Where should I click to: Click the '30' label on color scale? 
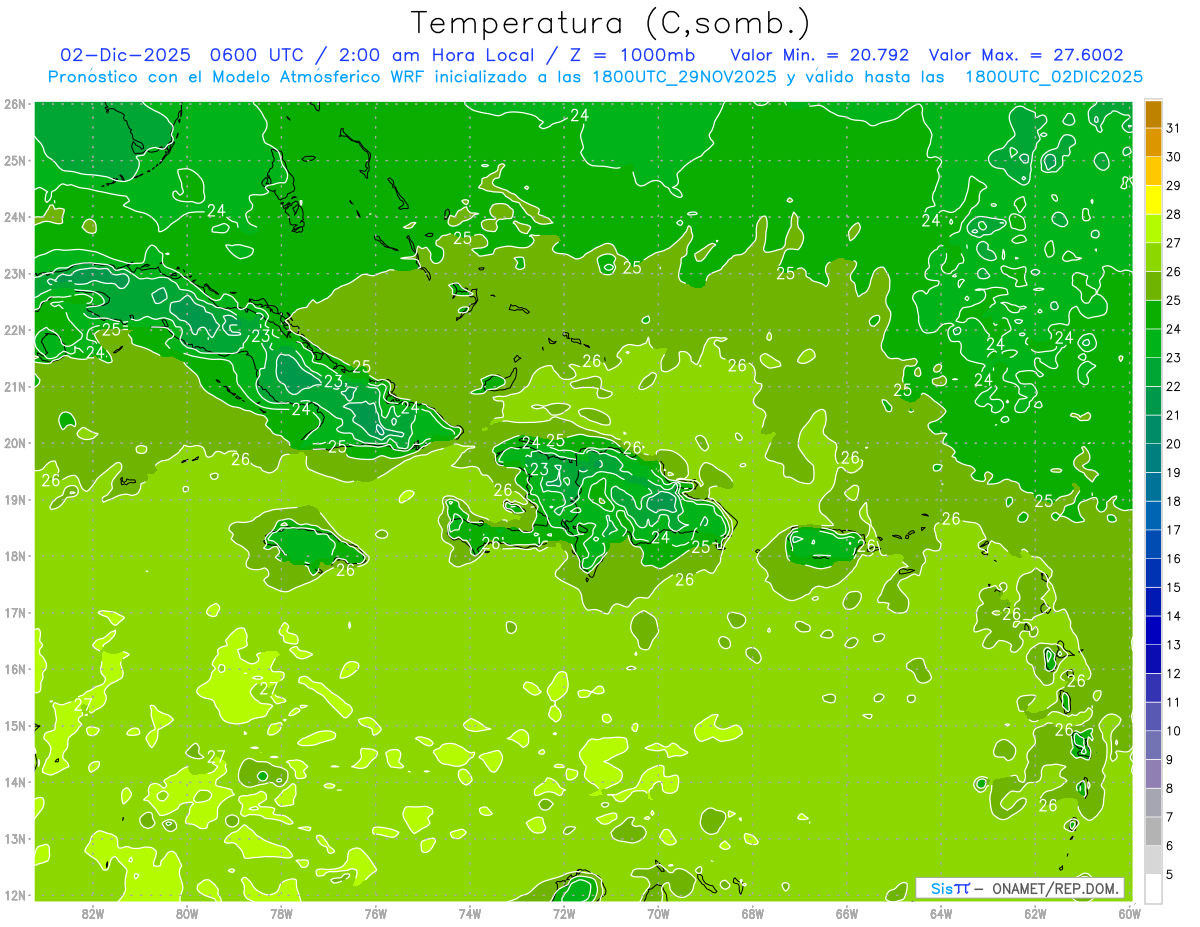coord(1173,157)
